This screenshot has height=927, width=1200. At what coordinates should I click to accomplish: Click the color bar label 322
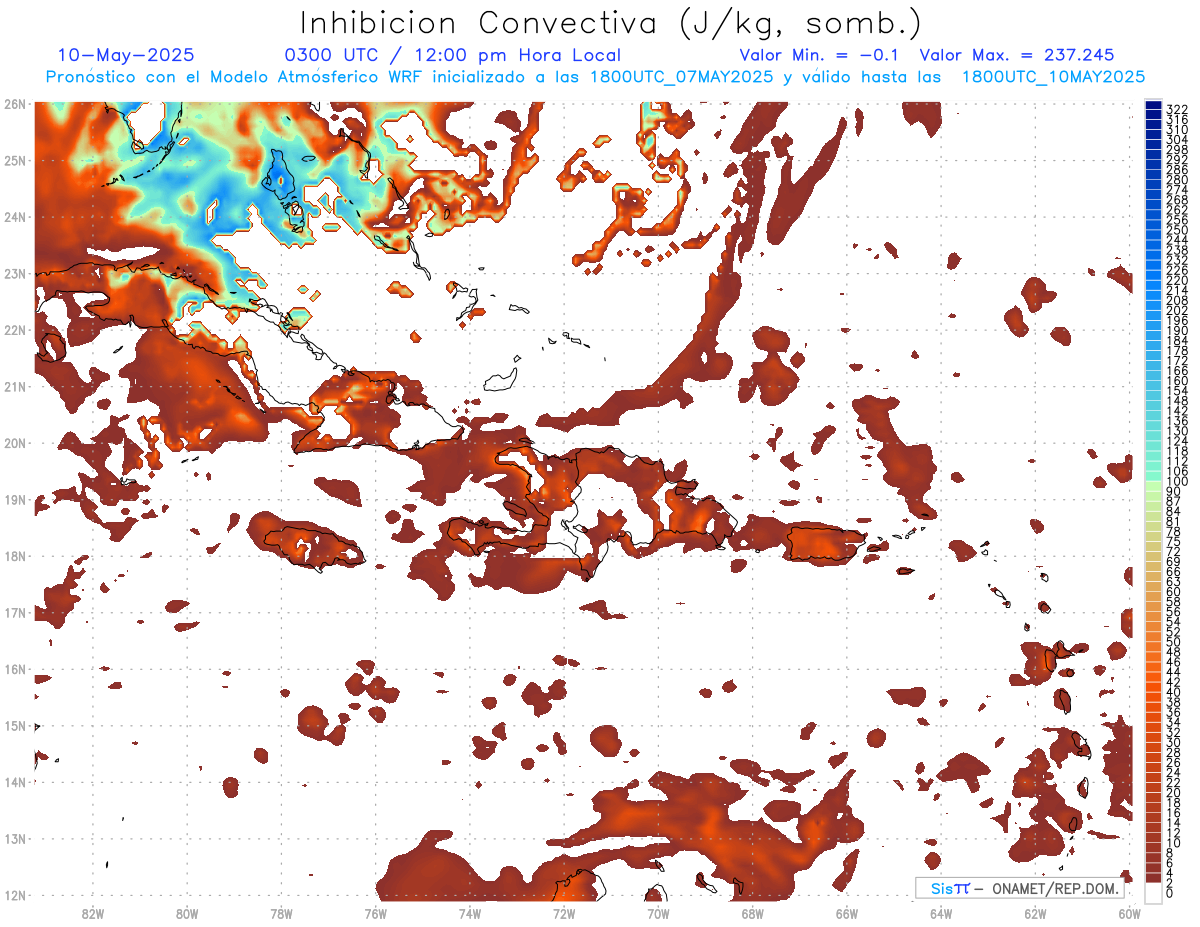click(1177, 109)
